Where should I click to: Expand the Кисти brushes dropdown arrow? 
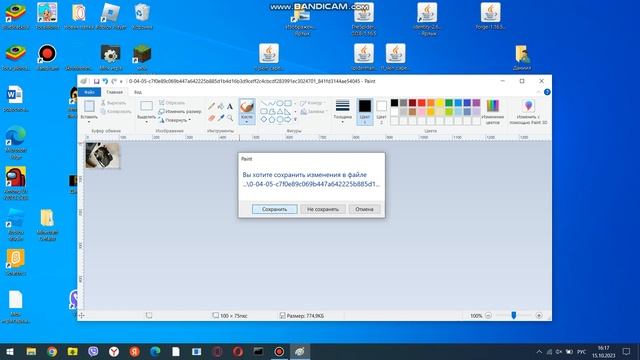point(247,122)
